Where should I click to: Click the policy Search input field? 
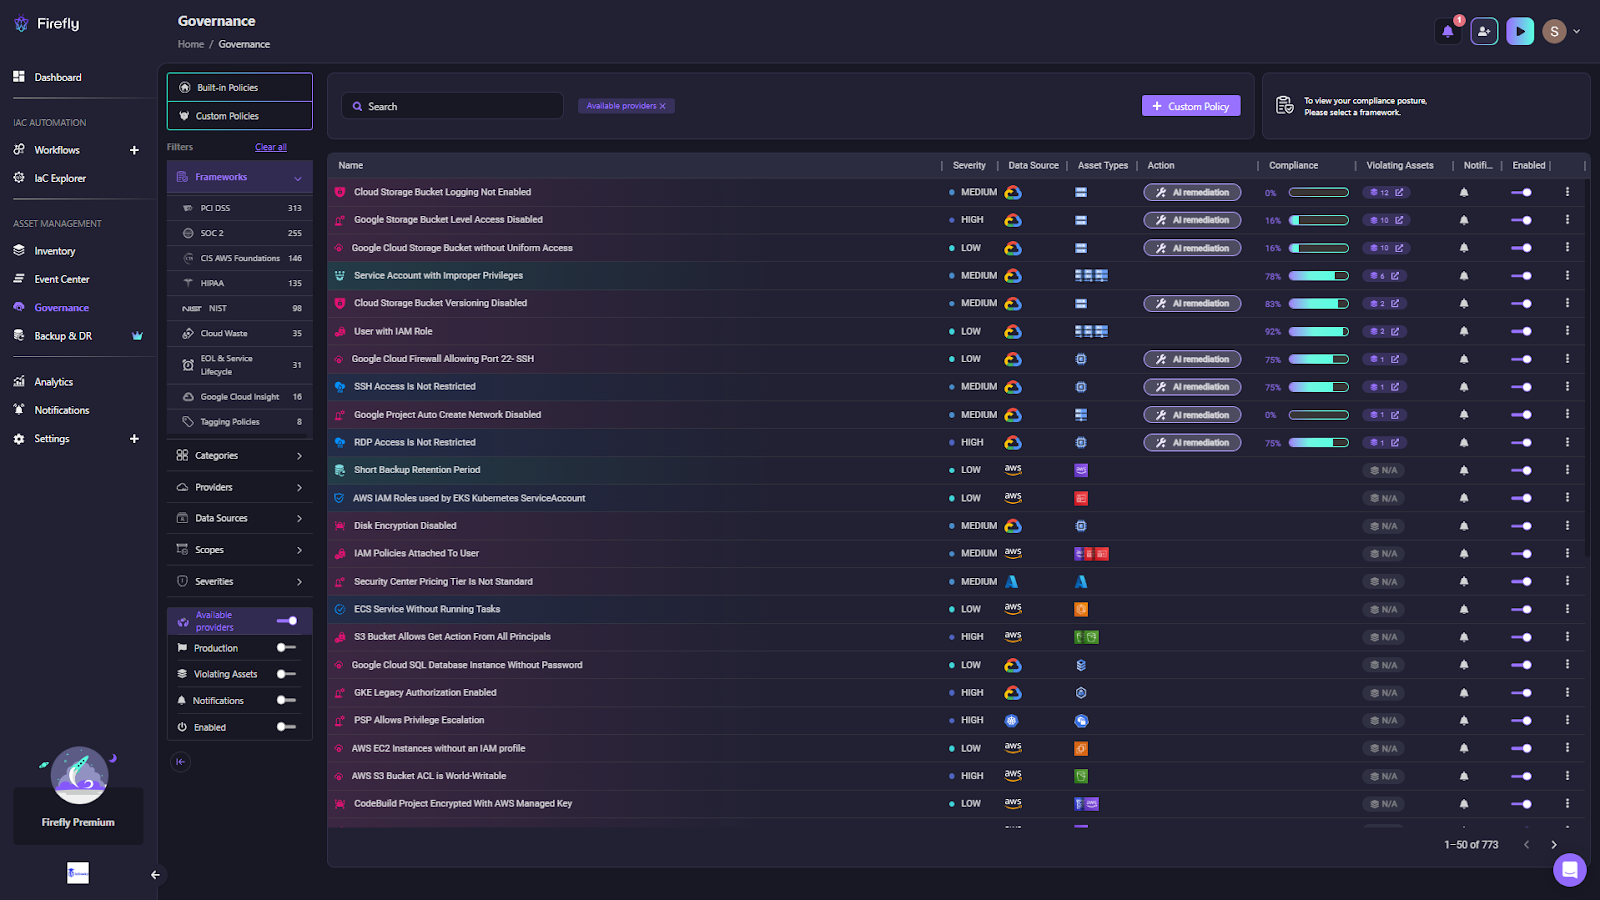pos(452,106)
